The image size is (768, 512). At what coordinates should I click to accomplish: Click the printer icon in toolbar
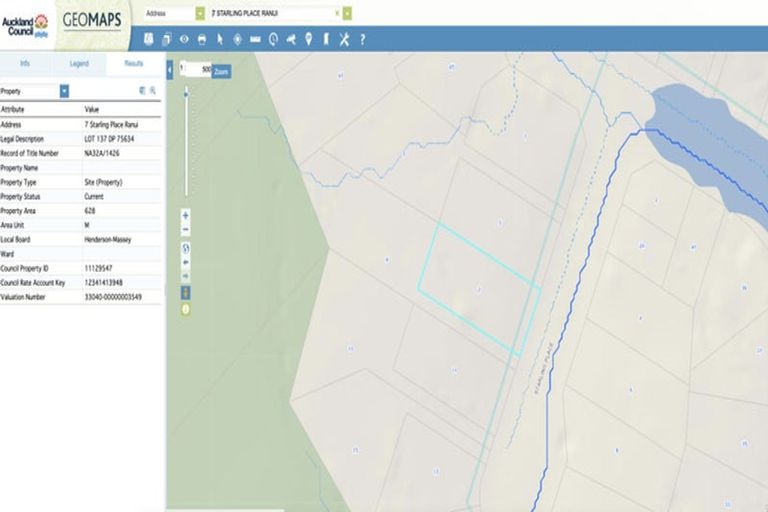point(202,39)
